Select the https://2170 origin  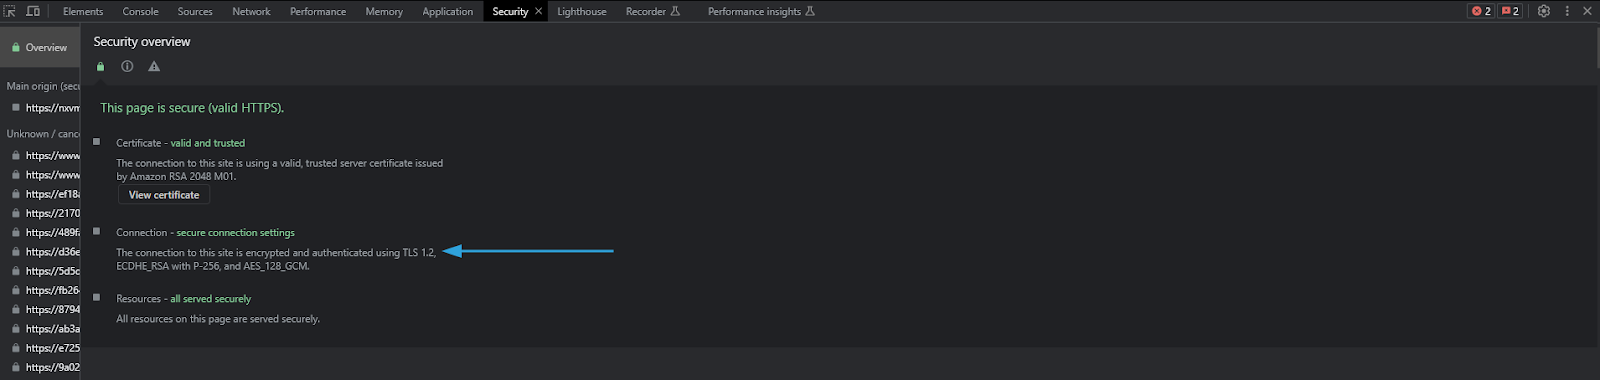(x=40, y=213)
